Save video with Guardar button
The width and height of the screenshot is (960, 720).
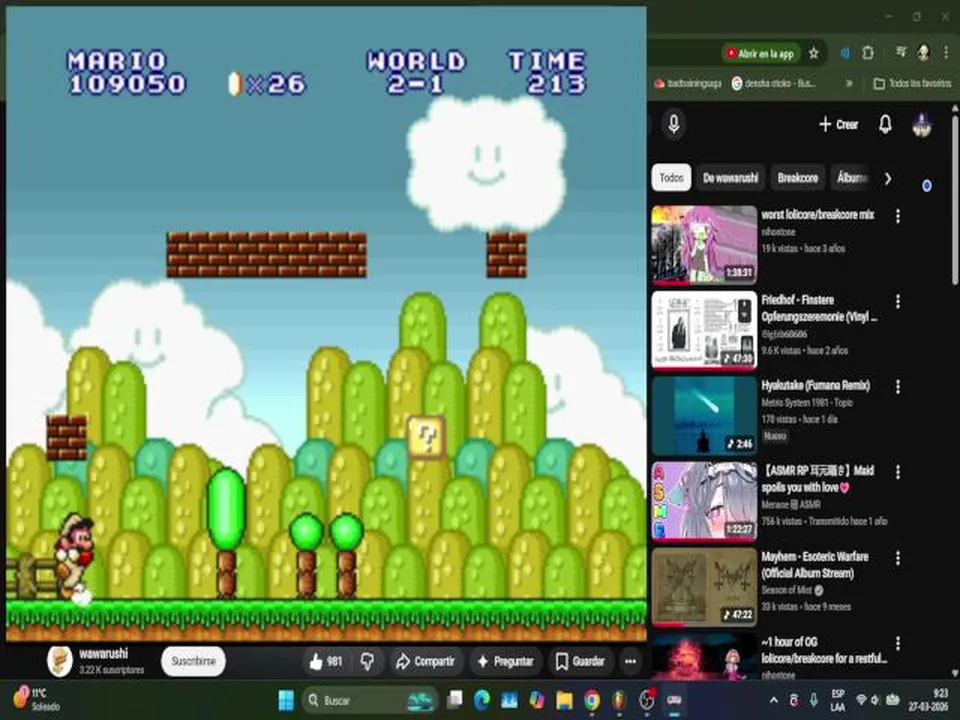(x=580, y=661)
